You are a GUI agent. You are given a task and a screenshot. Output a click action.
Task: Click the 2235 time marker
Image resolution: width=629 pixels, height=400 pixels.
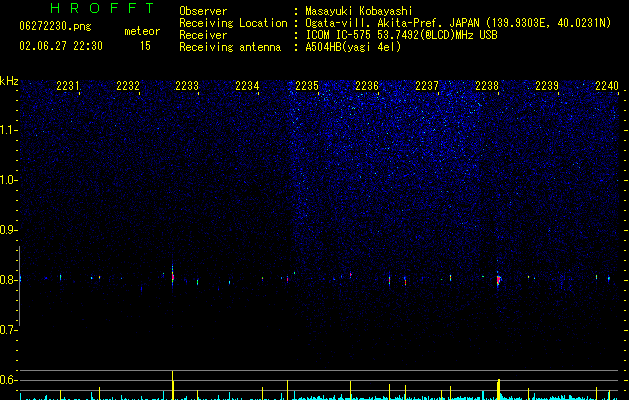pyautogui.click(x=307, y=86)
